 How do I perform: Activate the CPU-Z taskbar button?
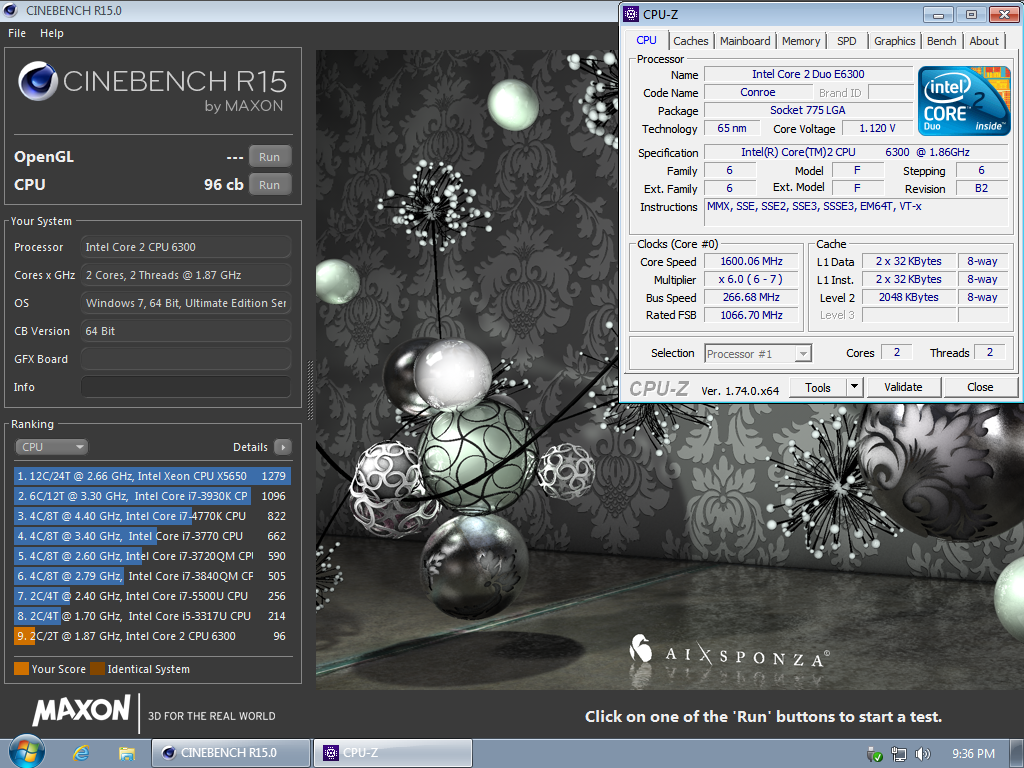pos(392,753)
